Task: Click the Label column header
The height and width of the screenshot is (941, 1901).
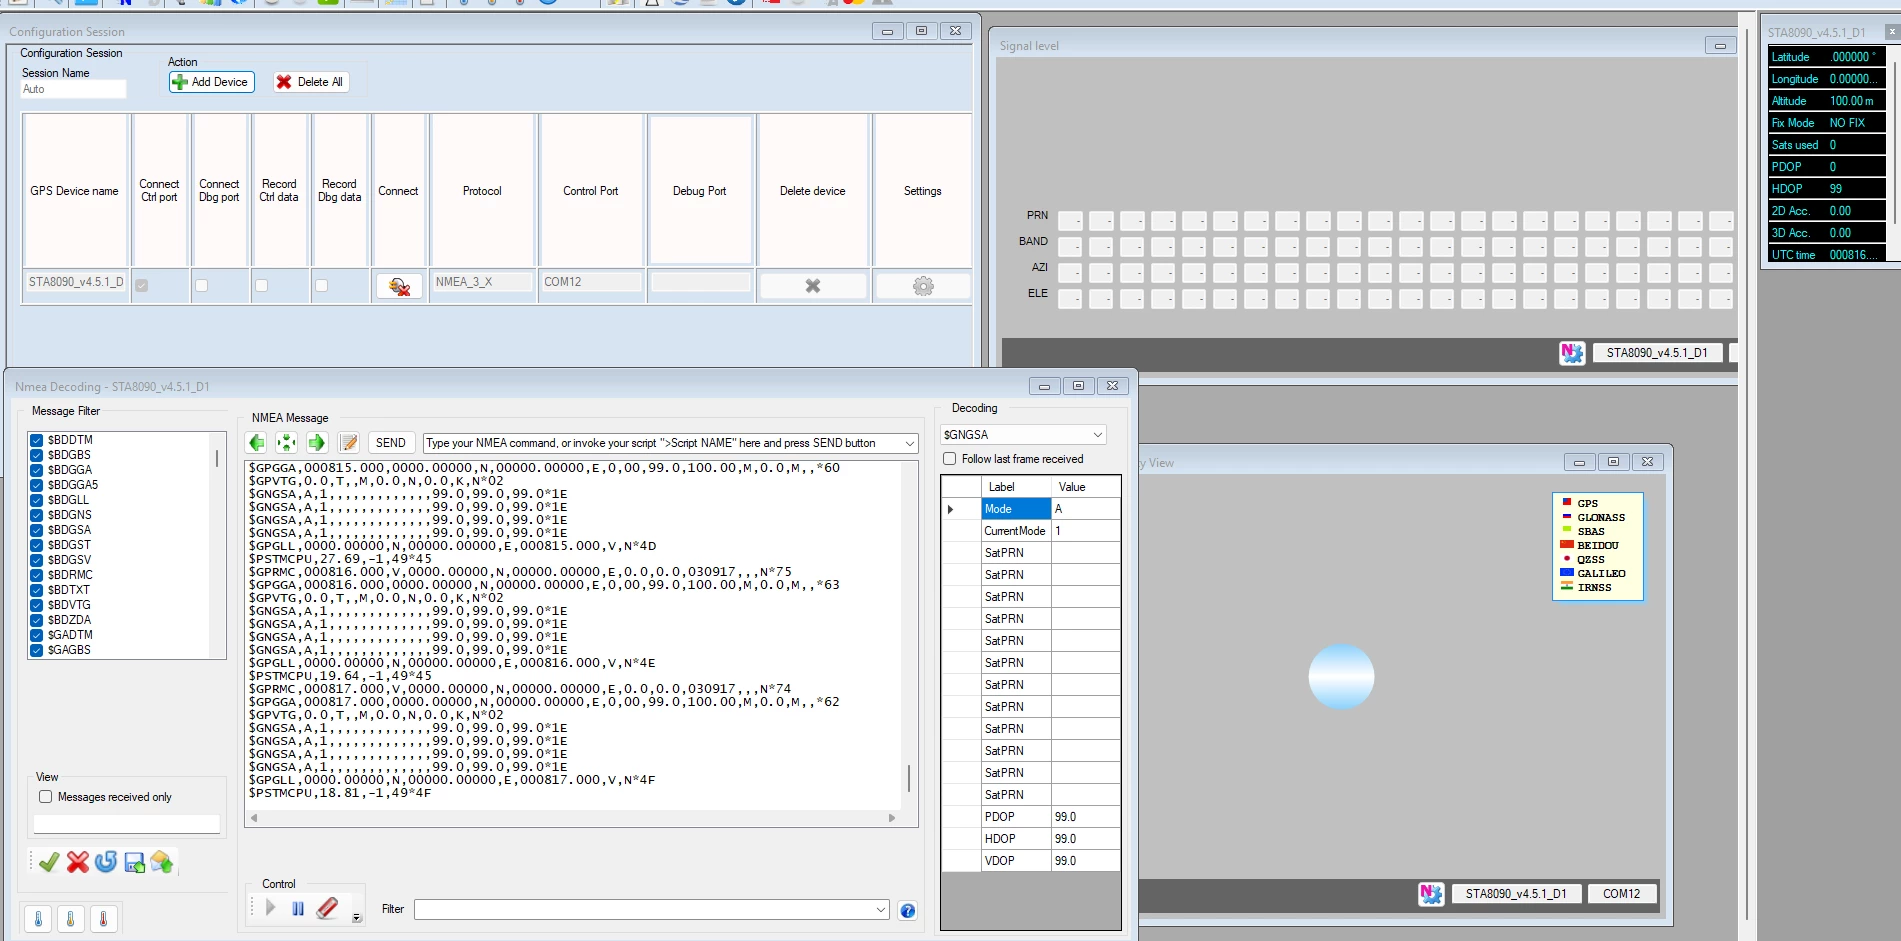Action: tap(1016, 487)
